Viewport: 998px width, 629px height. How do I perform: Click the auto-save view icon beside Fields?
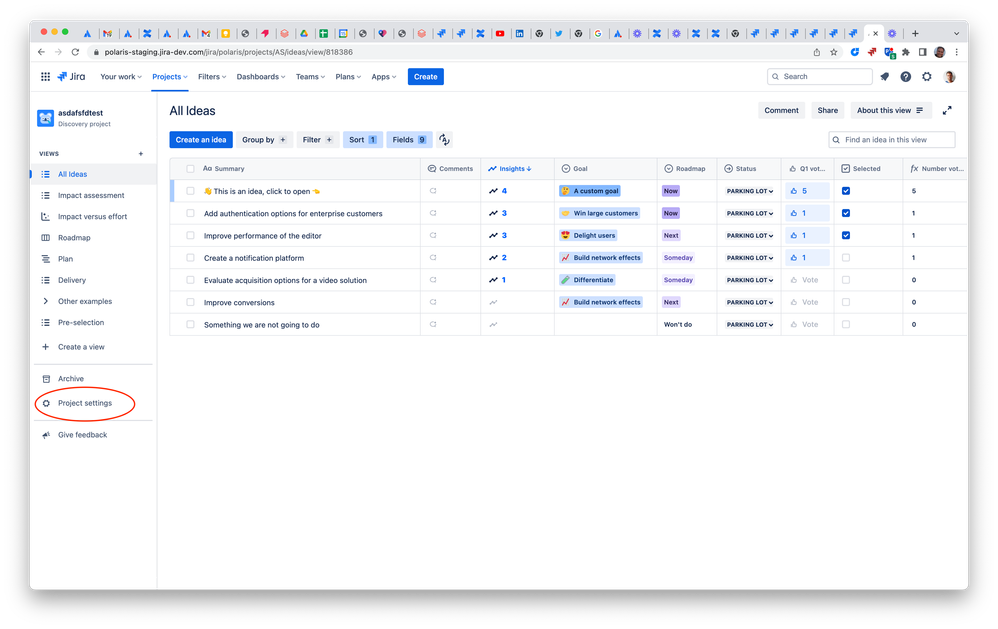click(444, 139)
